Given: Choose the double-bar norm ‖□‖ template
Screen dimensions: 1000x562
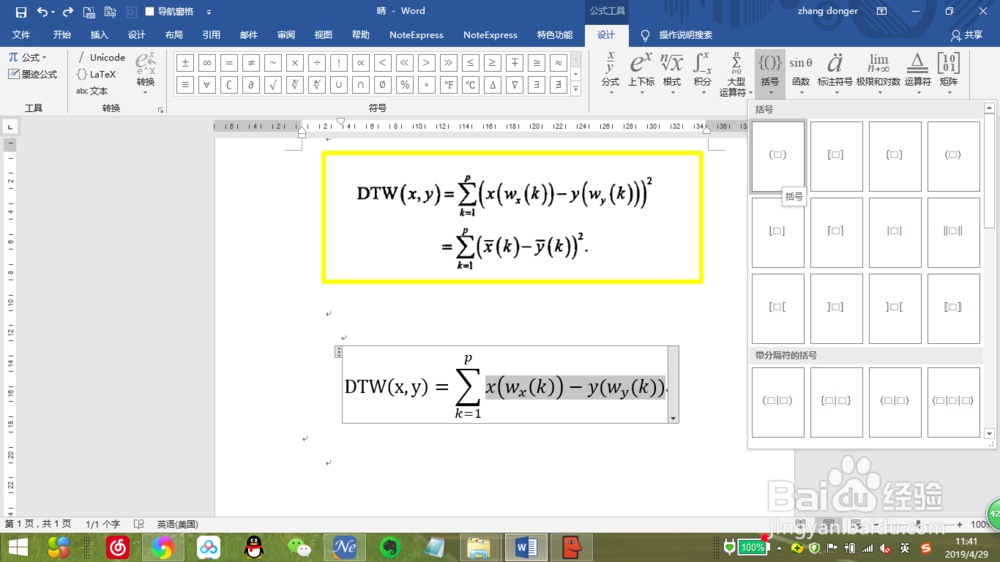Looking at the screenshot, I should point(953,232).
